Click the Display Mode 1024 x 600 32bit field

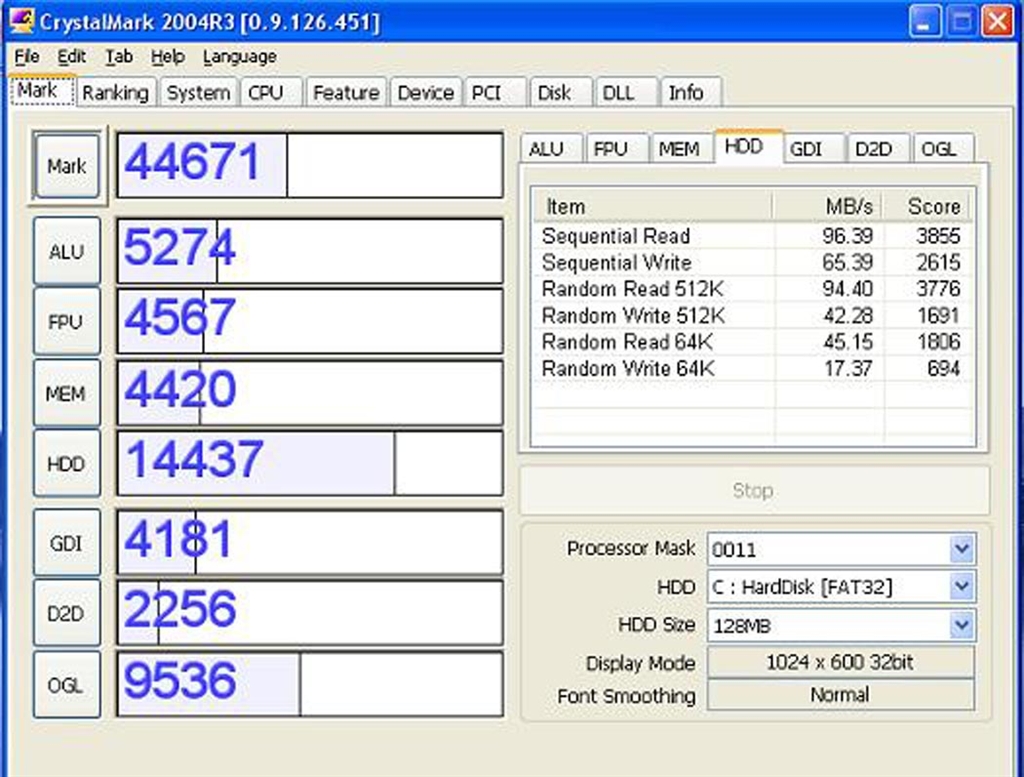point(840,663)
